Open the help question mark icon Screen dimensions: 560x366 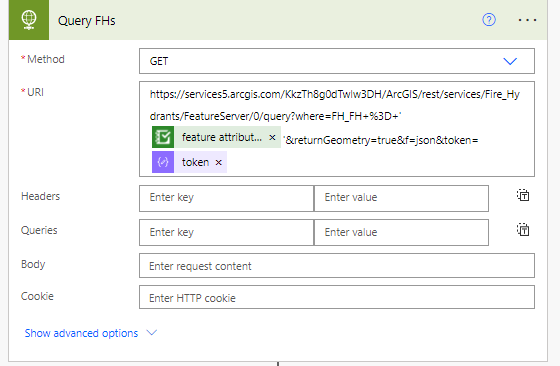point(489,20)
